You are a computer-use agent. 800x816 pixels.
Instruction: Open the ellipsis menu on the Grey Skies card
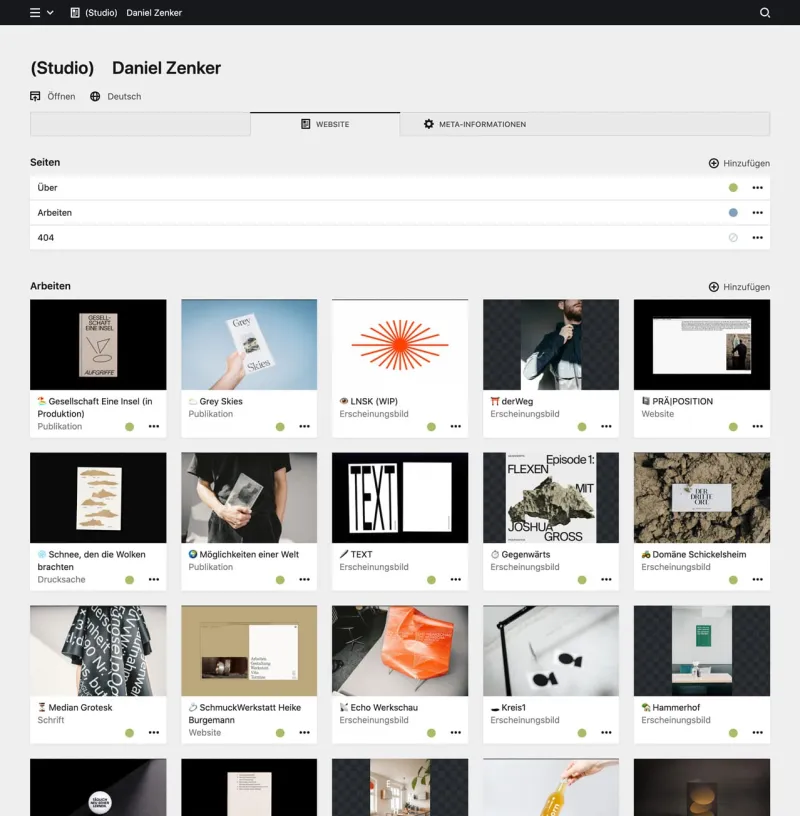click(x=305, y=426)
